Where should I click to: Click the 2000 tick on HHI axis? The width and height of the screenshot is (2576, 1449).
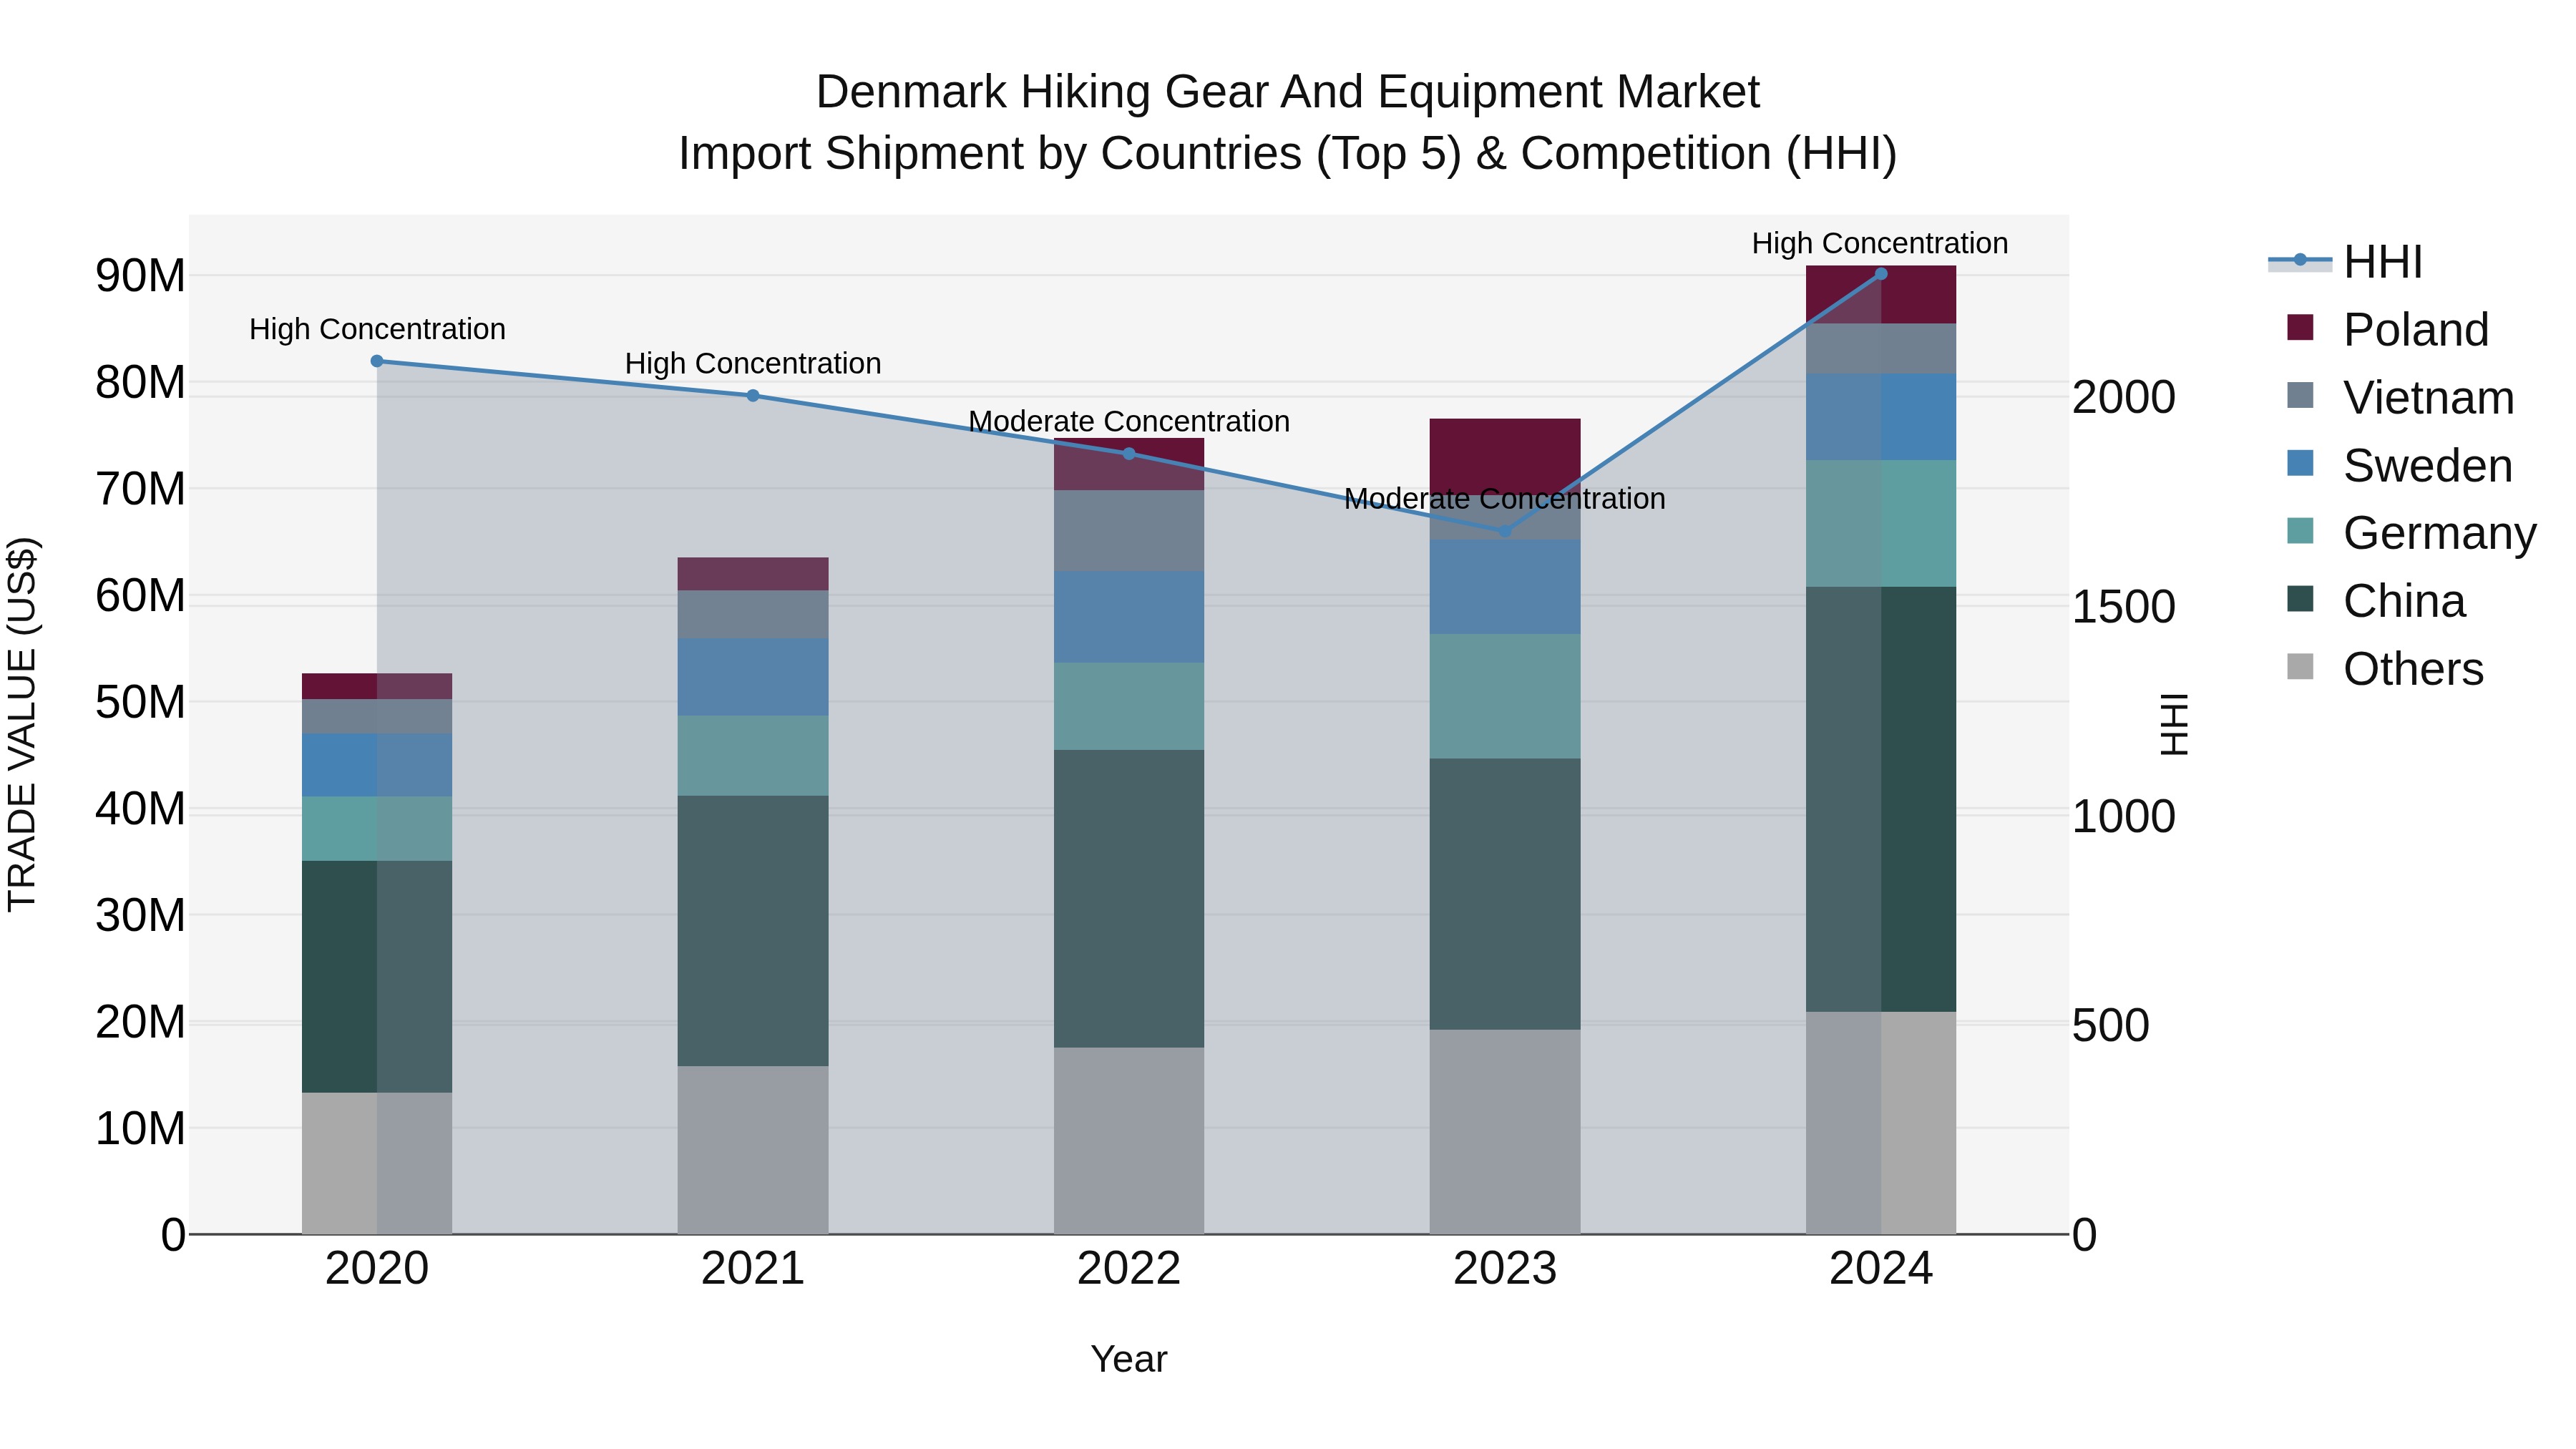click(x=2123, y=397)
